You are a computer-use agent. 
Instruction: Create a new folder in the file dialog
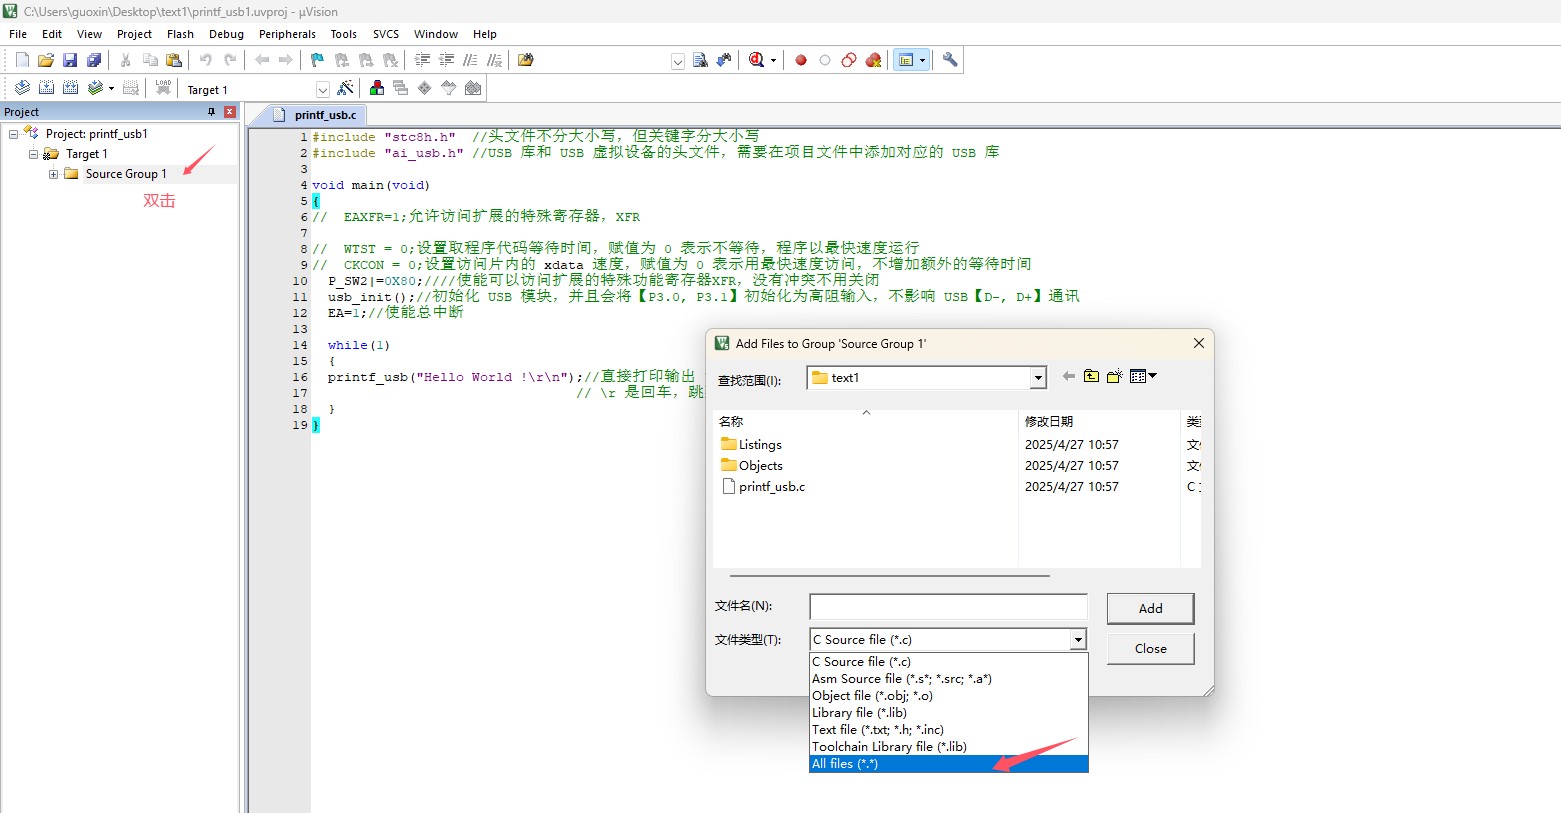pyautogui.click(x=1114, y=376)
